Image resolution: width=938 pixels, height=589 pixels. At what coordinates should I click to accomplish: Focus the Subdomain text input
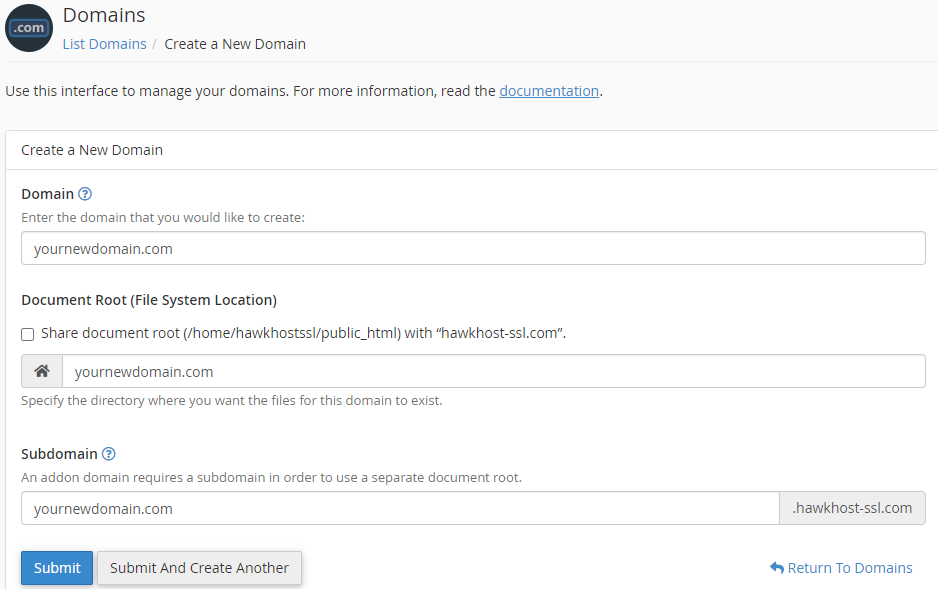[400, 508]
